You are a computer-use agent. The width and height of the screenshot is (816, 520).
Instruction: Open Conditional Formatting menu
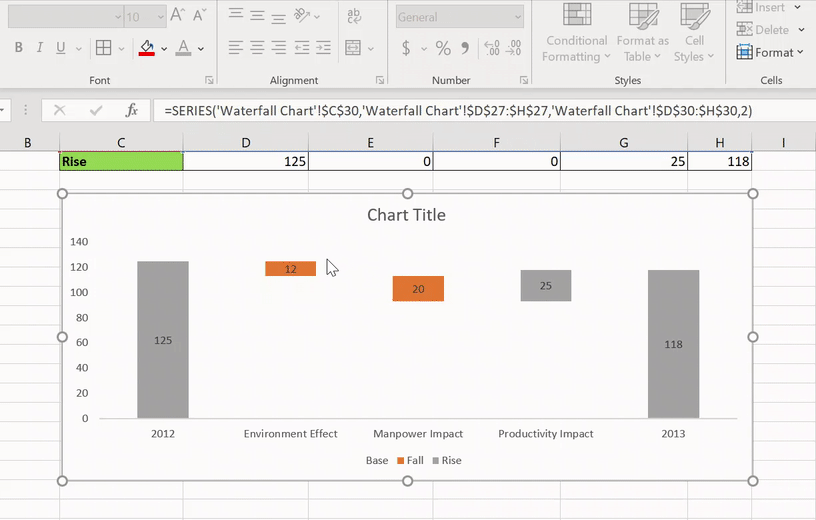tap(576, 32)
